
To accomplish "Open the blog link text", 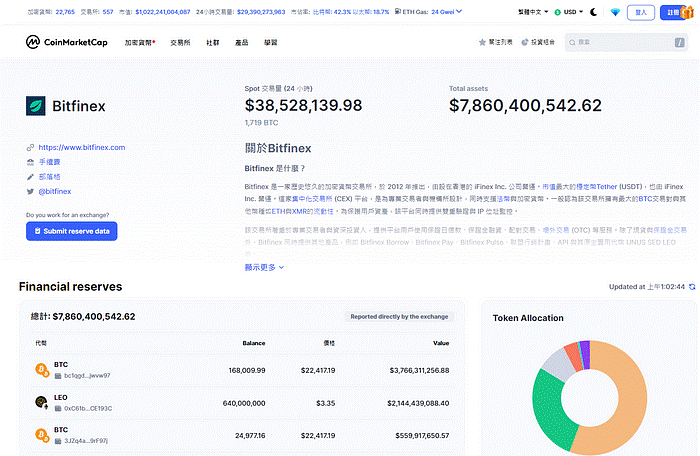I will point(49,177).
